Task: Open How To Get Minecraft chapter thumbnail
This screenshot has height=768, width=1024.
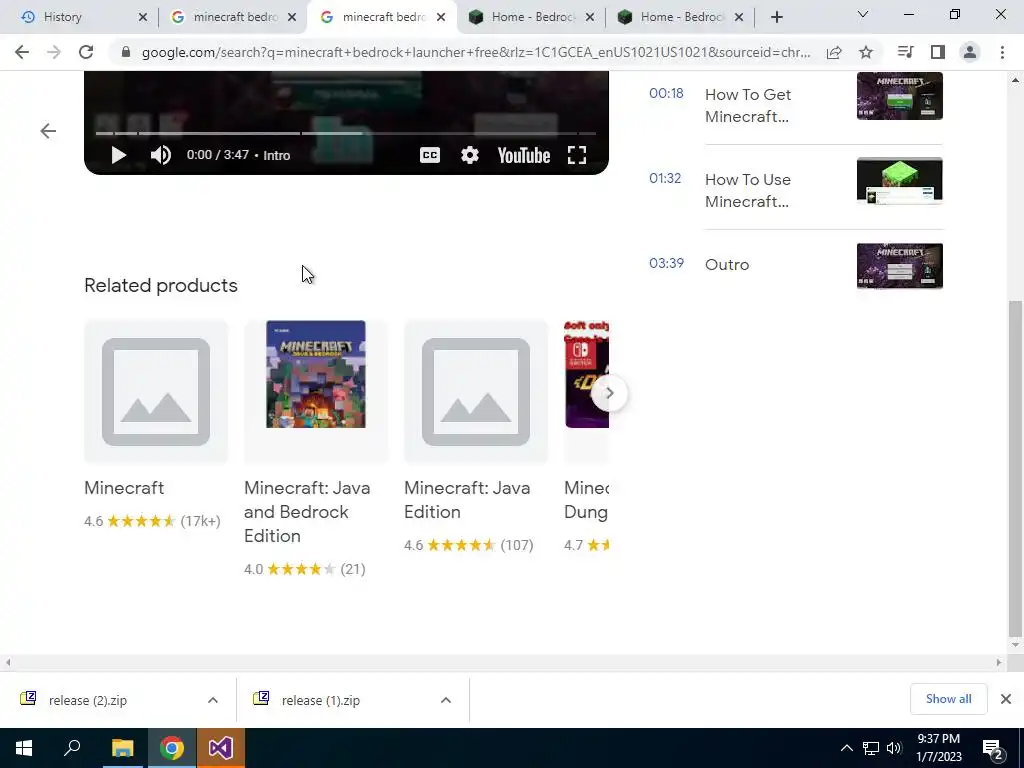Action: [900, 96]
